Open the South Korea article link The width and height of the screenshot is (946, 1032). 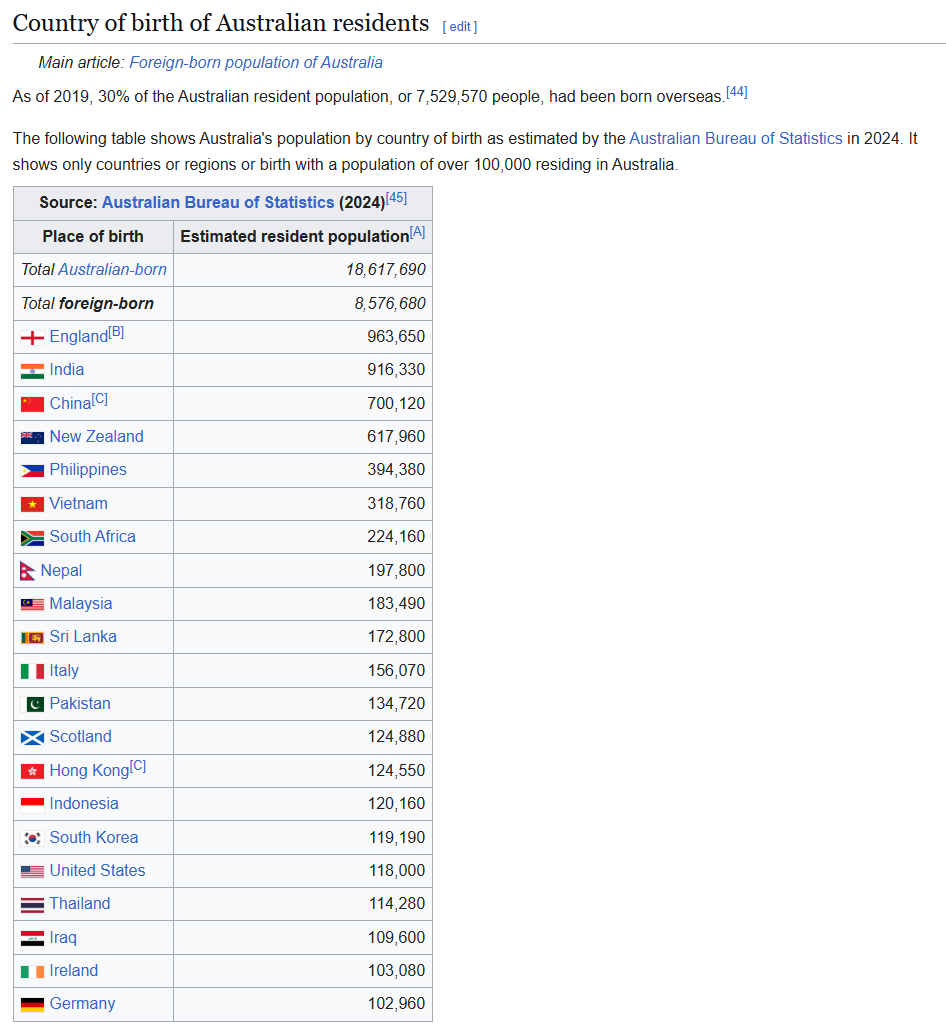click(93, 838)
